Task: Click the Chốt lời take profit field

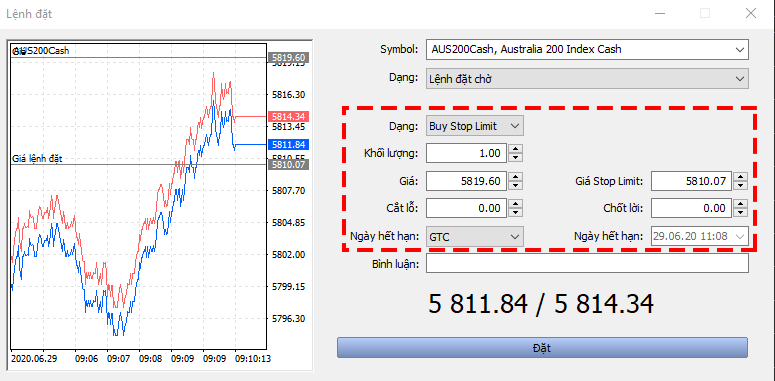Action: point(691,208)
